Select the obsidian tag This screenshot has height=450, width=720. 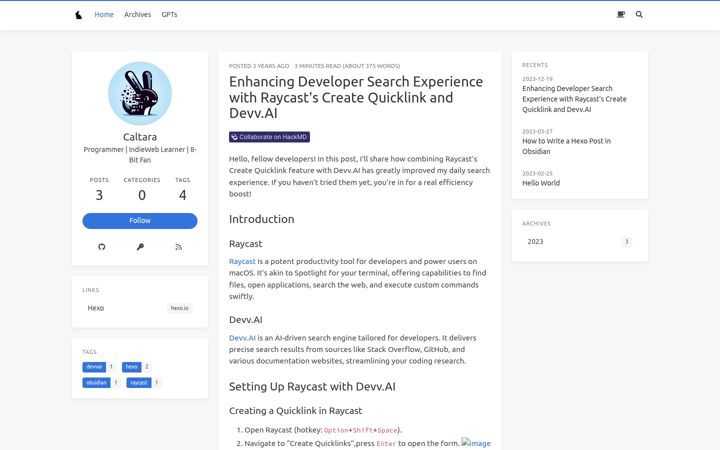point(96,382)
